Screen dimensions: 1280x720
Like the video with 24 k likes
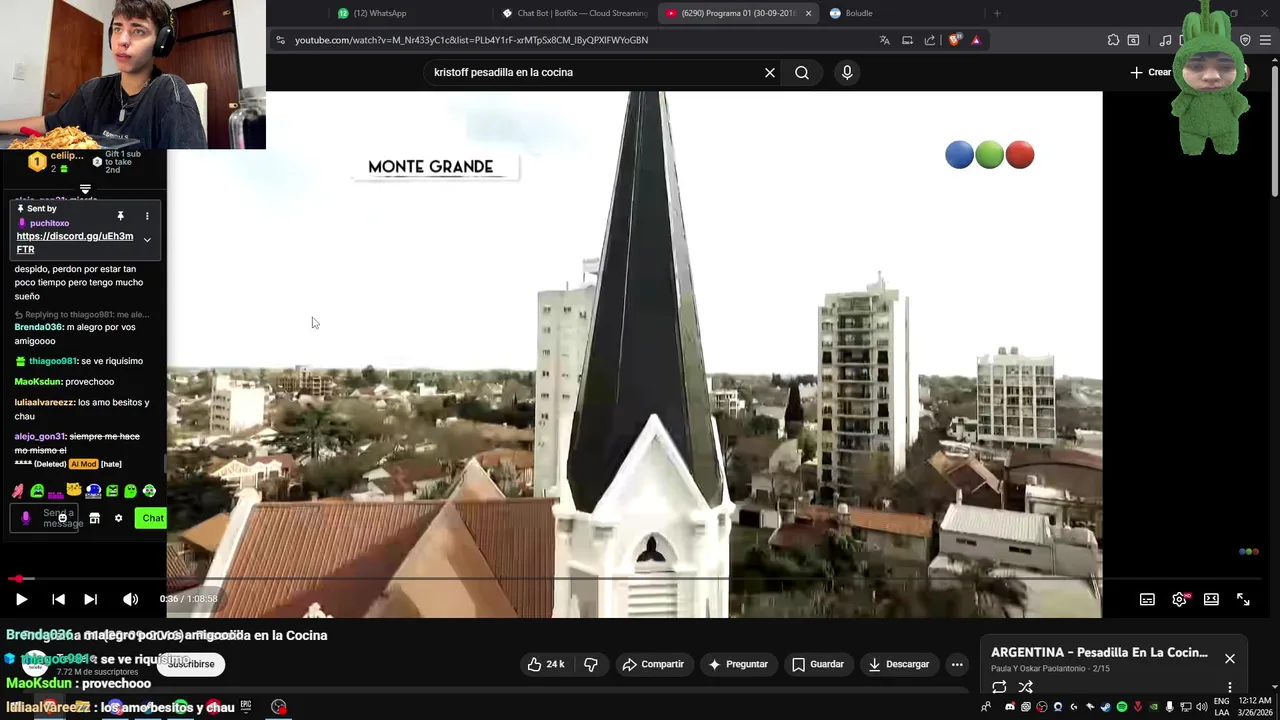coord(546,664)
